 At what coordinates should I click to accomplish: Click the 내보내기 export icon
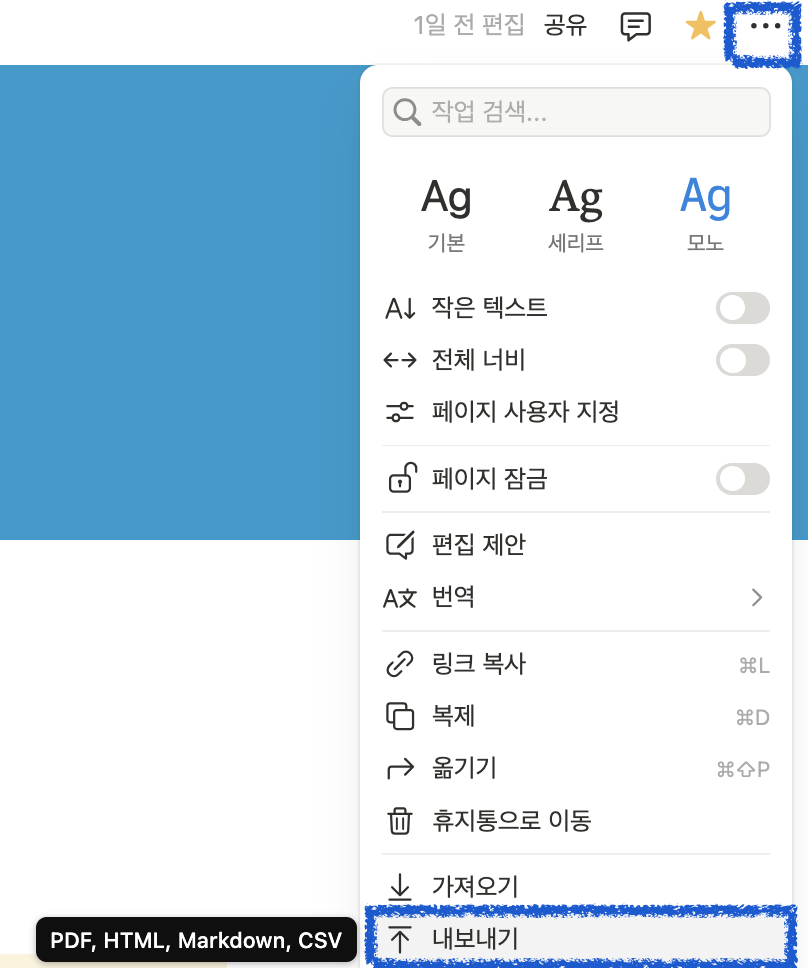pyautogui.click(x=402, y=938)
